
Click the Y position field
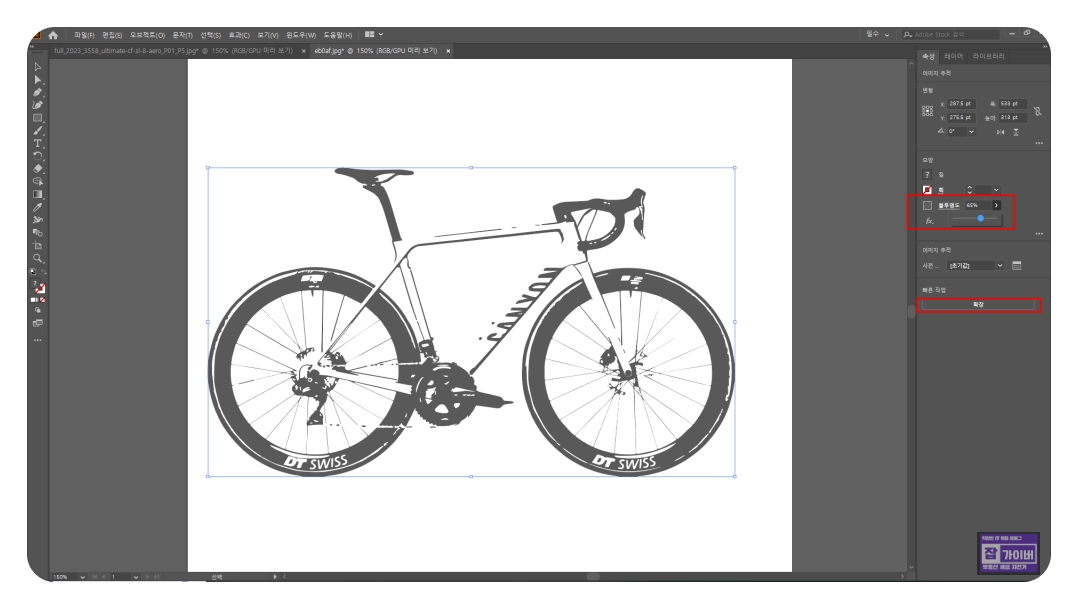point(961,118)
